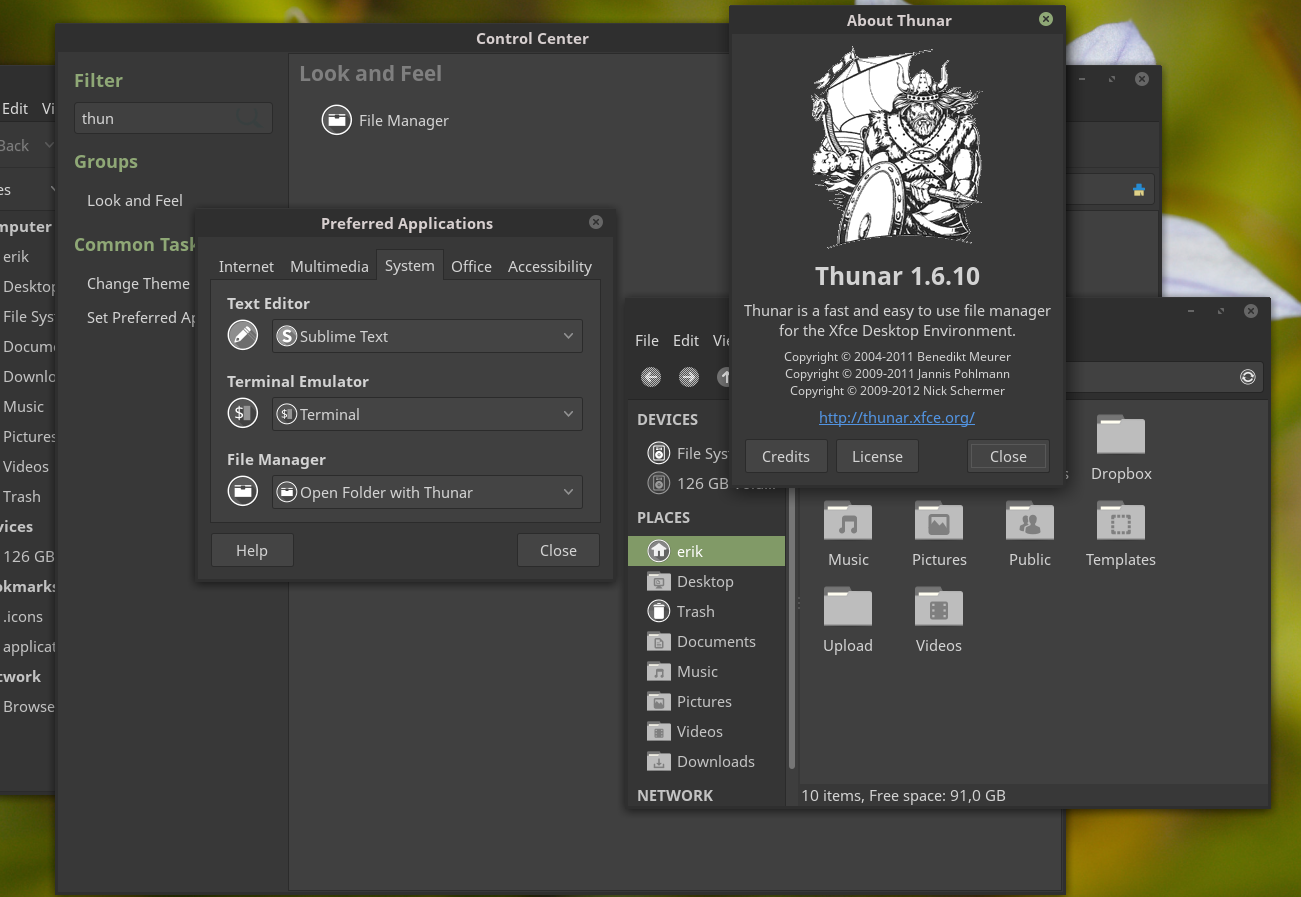The image size is (1301, 897).
Task: Go back in Thunar toolbar
Action: pos(651,377)
